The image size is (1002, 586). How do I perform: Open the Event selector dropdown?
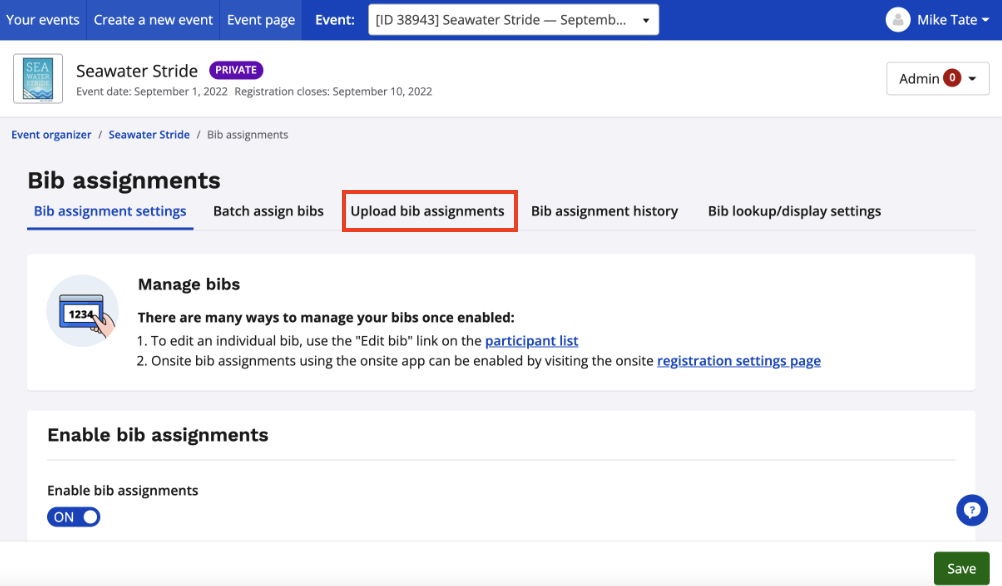tap(513, 20)
